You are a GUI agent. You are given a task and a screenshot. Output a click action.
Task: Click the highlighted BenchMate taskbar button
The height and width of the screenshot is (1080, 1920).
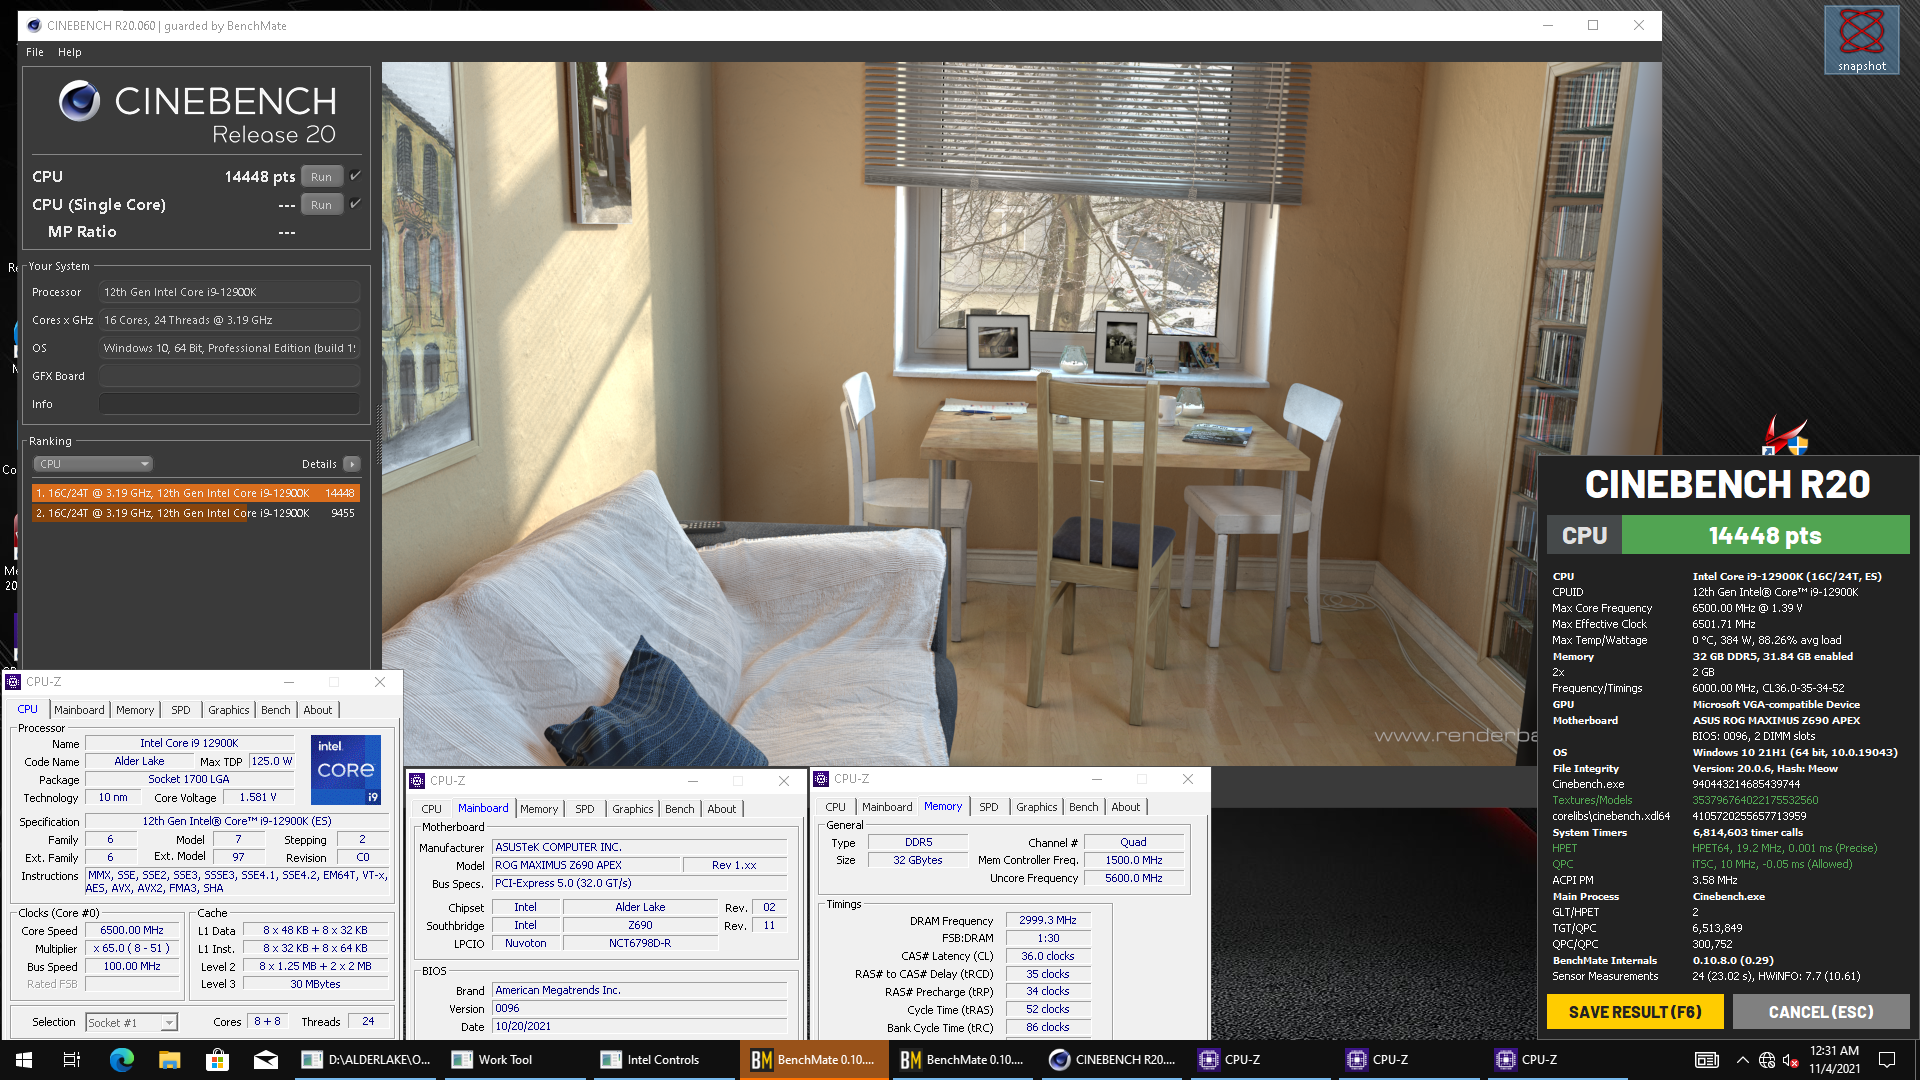(x=814, y=1060)
